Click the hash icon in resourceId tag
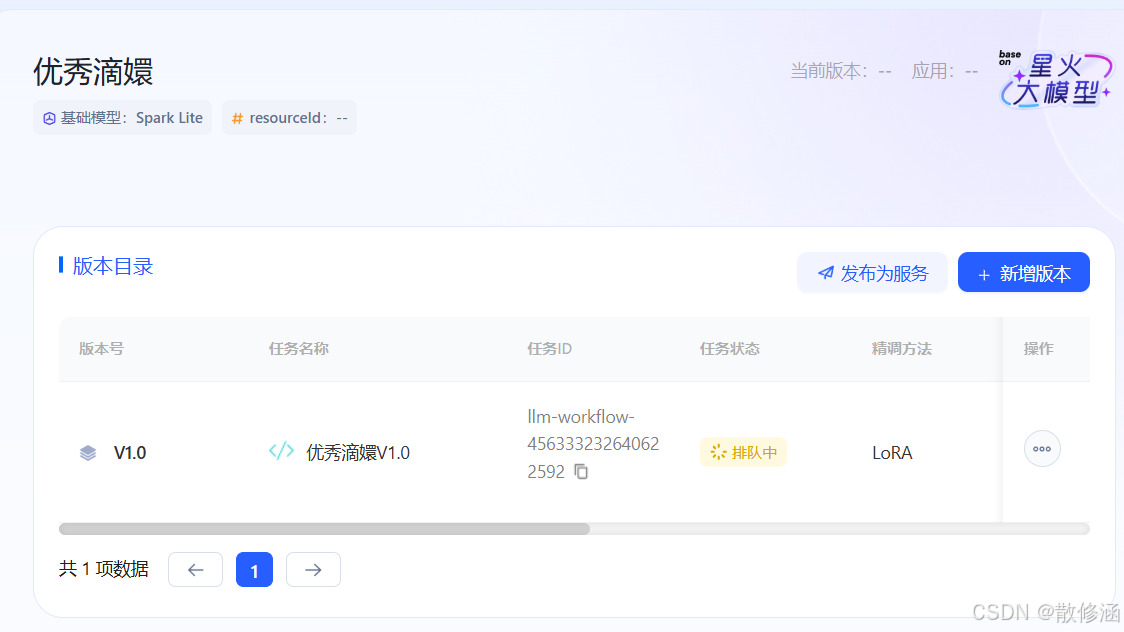1124x632 pixels. (237, 118)
